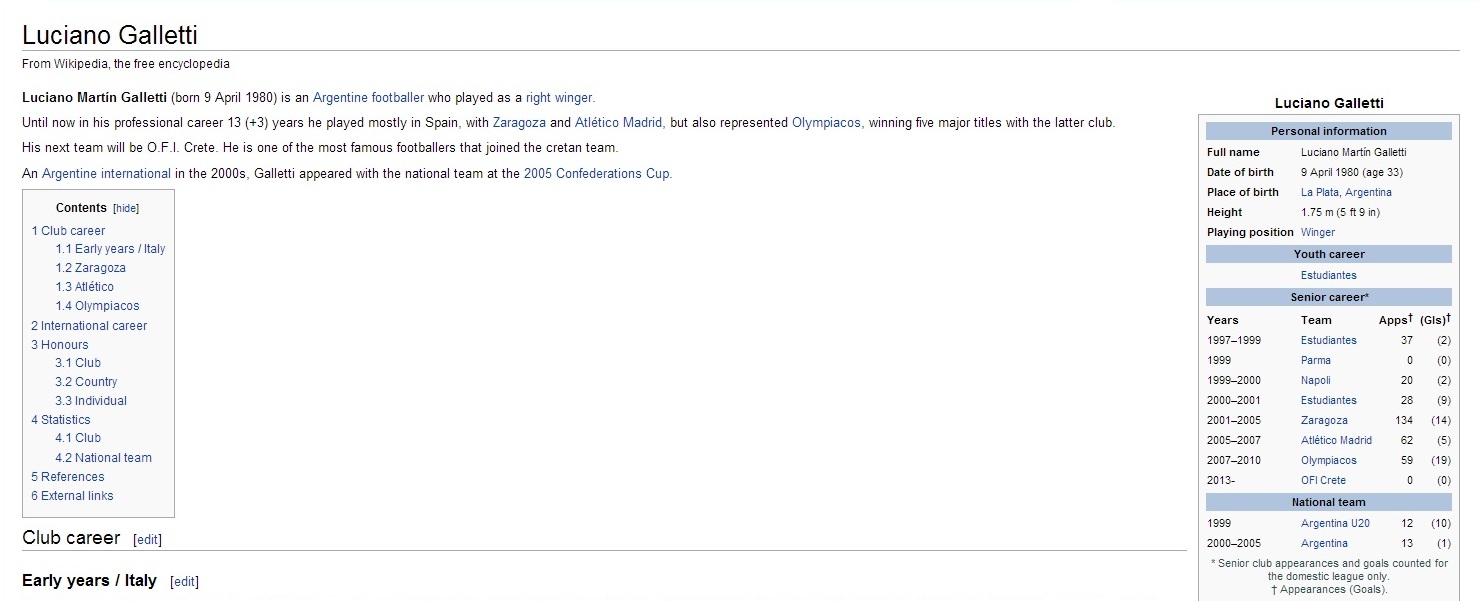Open 'La Plata, Argentina' birthplace link in infobox
The width and height of the screenshot is (1481, 601).
tap(1346, 192)
